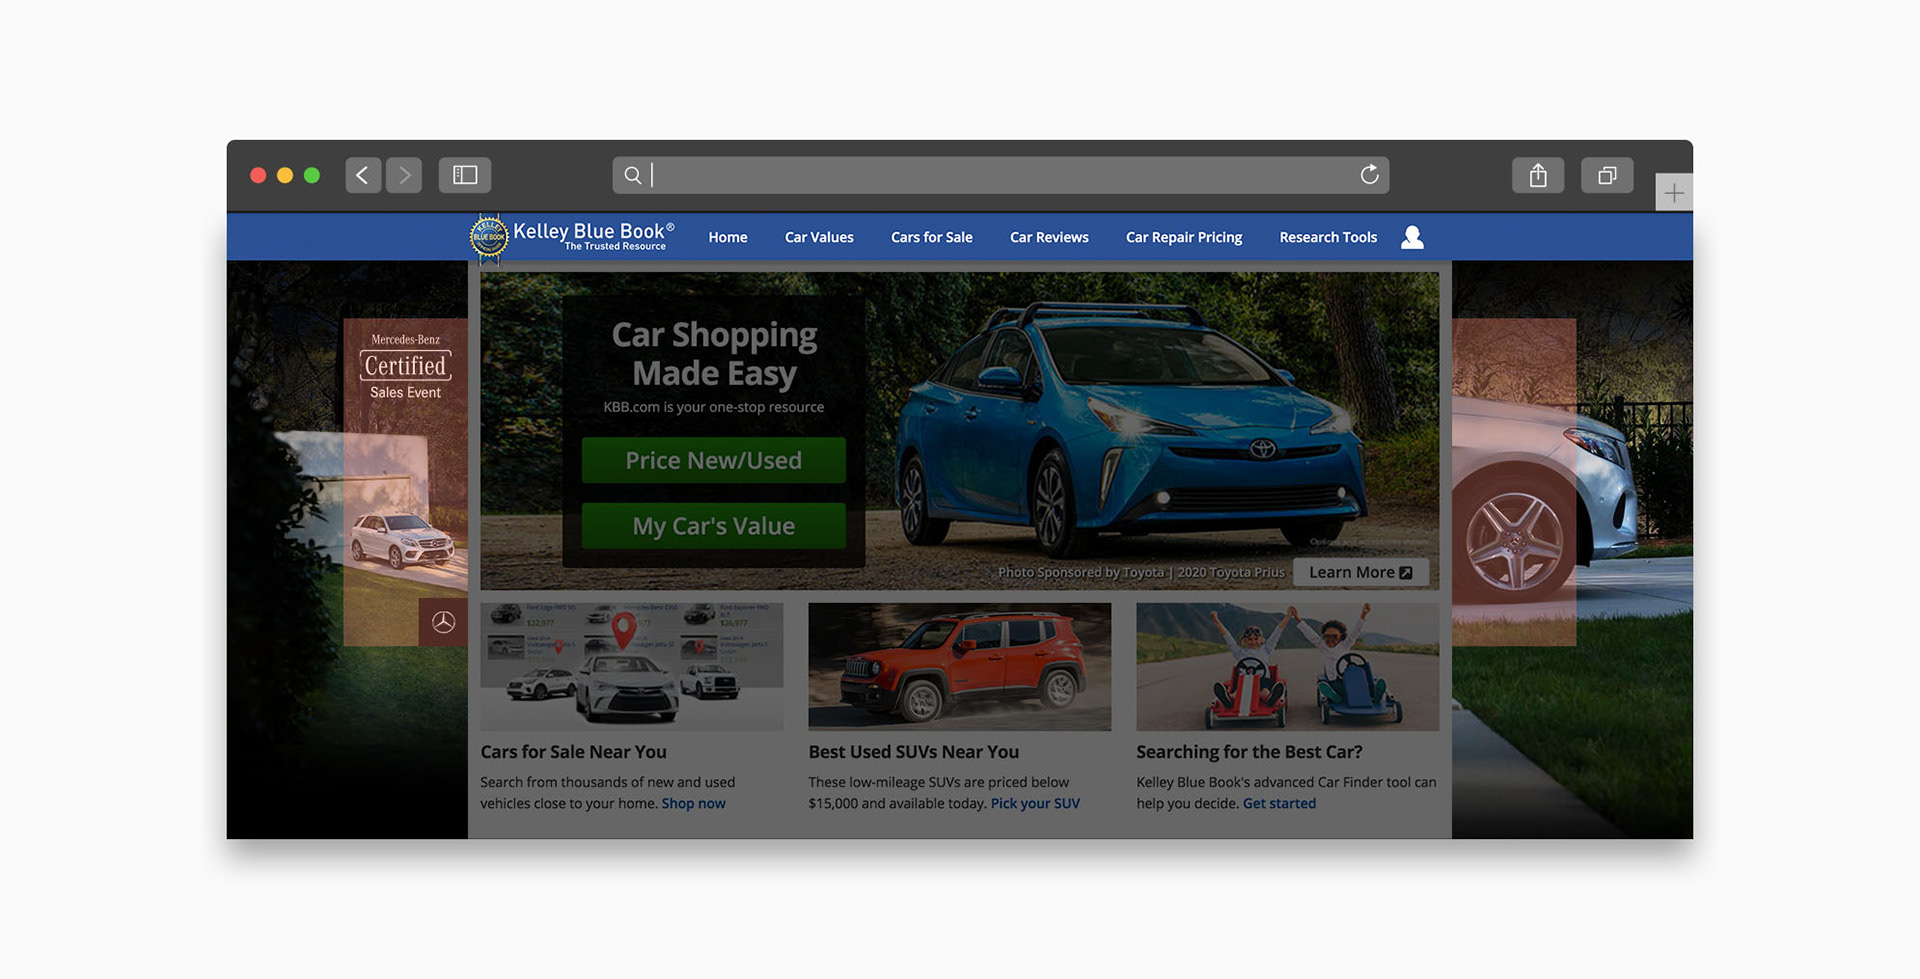
Task: Click the My Car's Value button
Action: (714, 525)
